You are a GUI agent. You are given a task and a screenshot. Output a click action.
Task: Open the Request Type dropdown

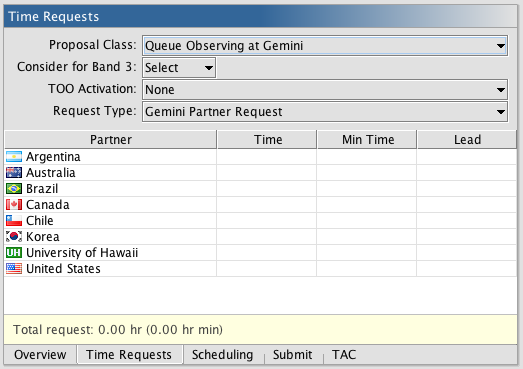(x=325, y=111)
